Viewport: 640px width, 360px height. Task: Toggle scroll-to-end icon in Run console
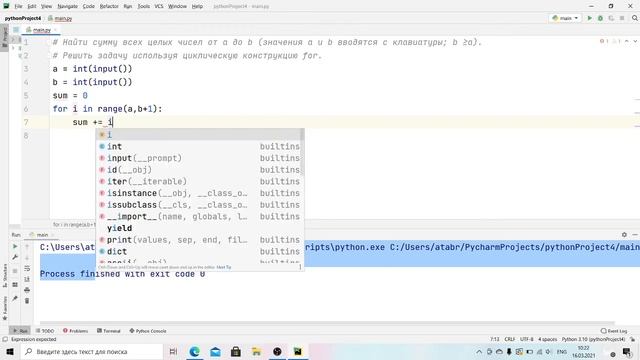(27, 279)
